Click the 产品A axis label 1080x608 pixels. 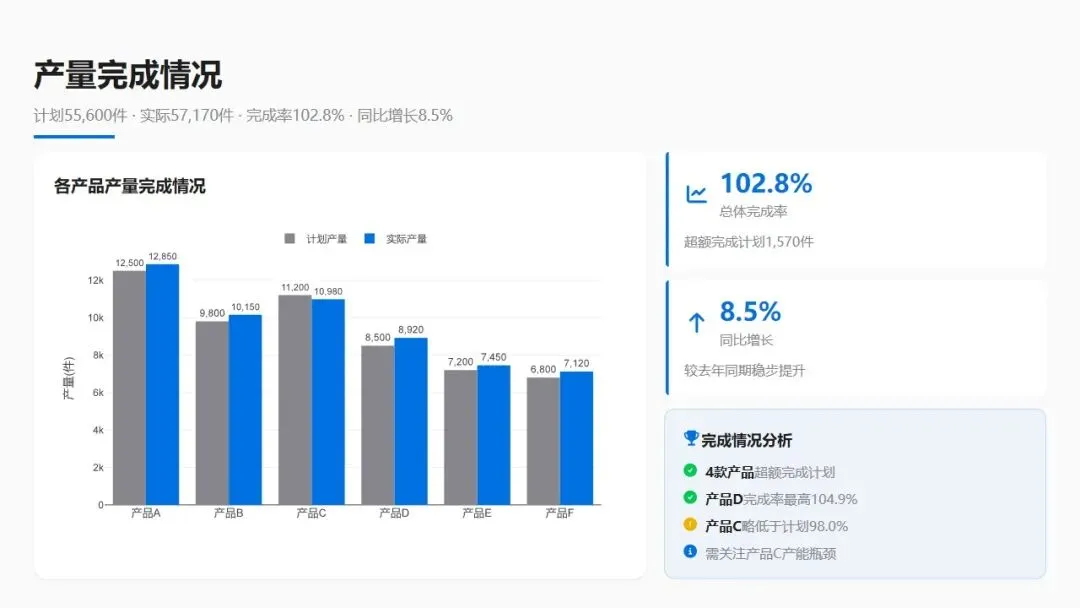point(146,513)
